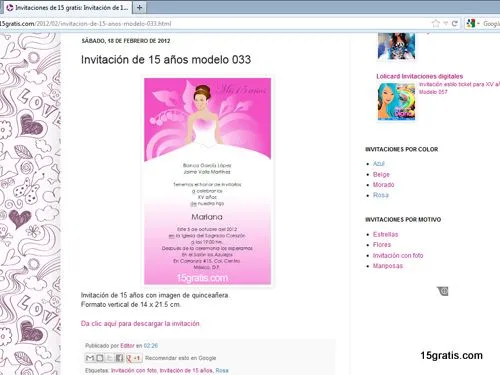Click the Google +1 button
500x375 pixels.
(x=133, y=358)
